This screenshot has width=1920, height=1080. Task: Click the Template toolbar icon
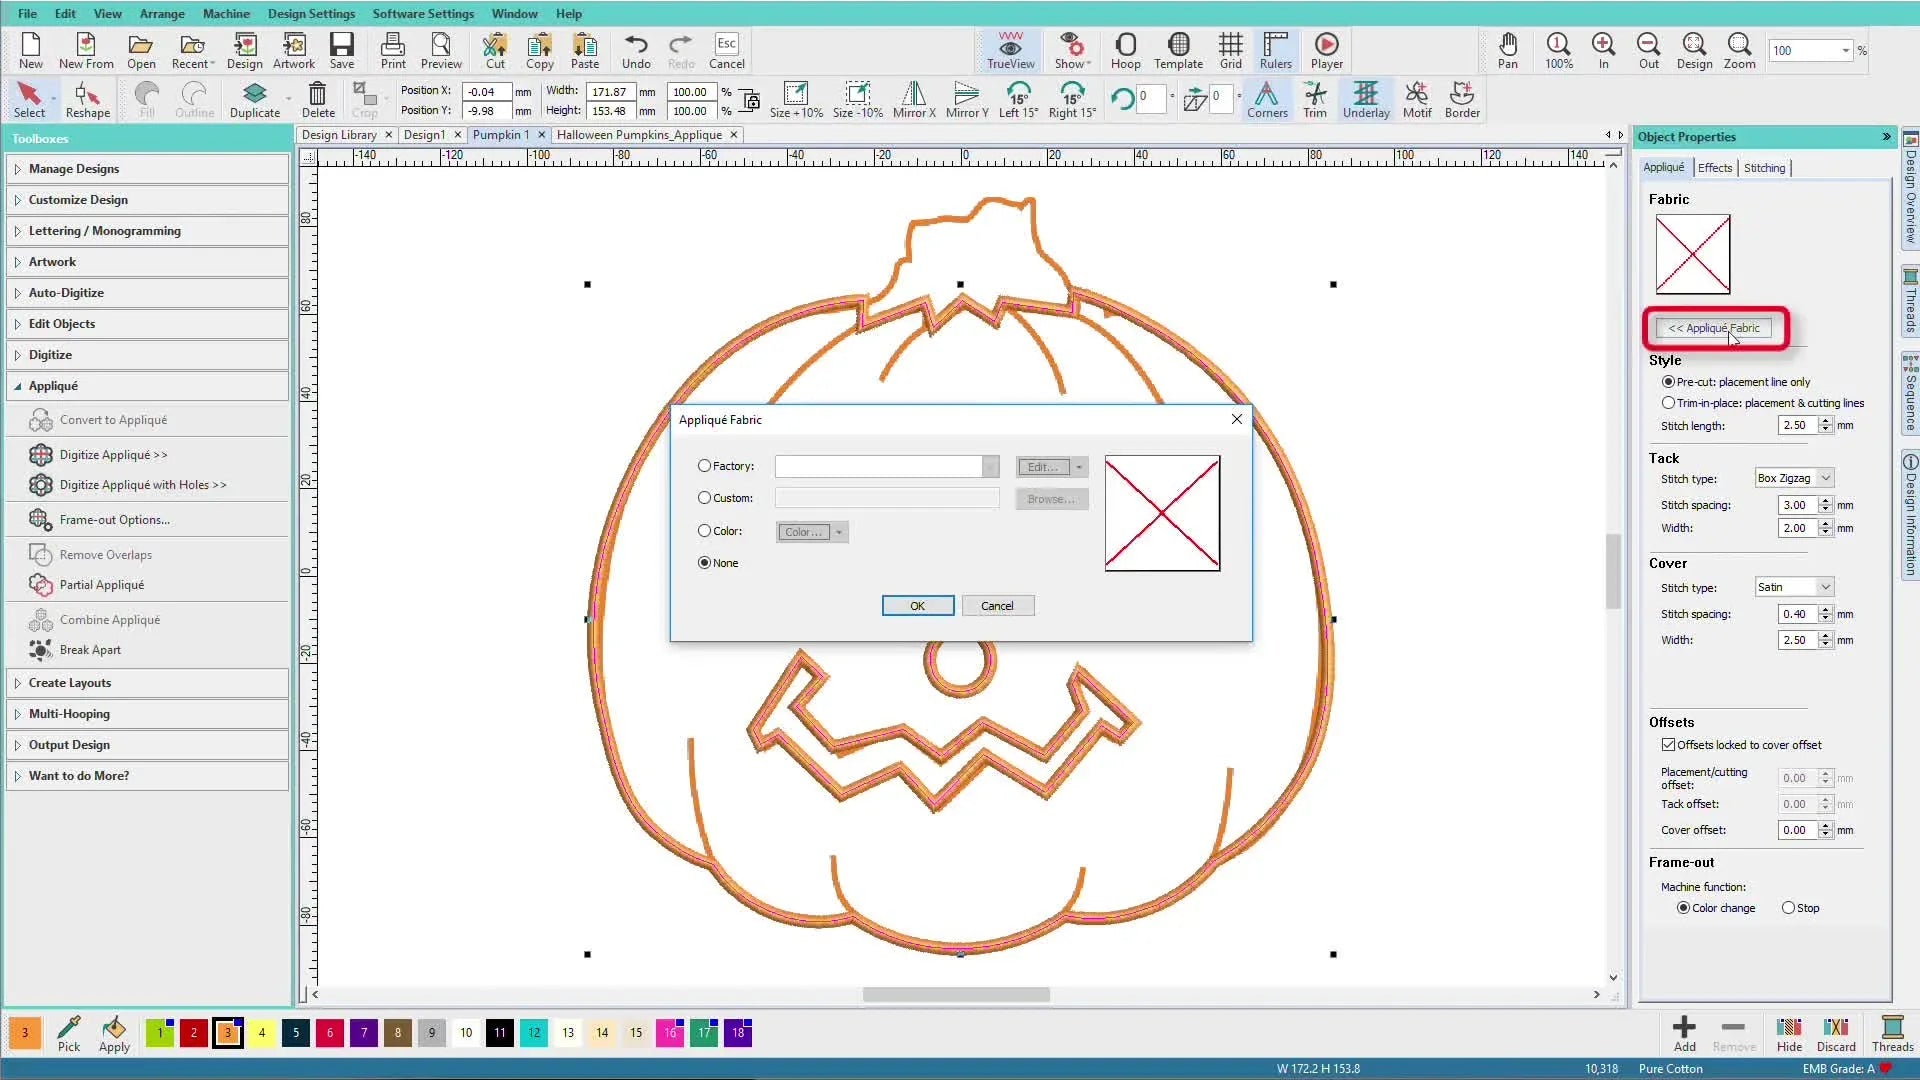[x=1179, y=50]
